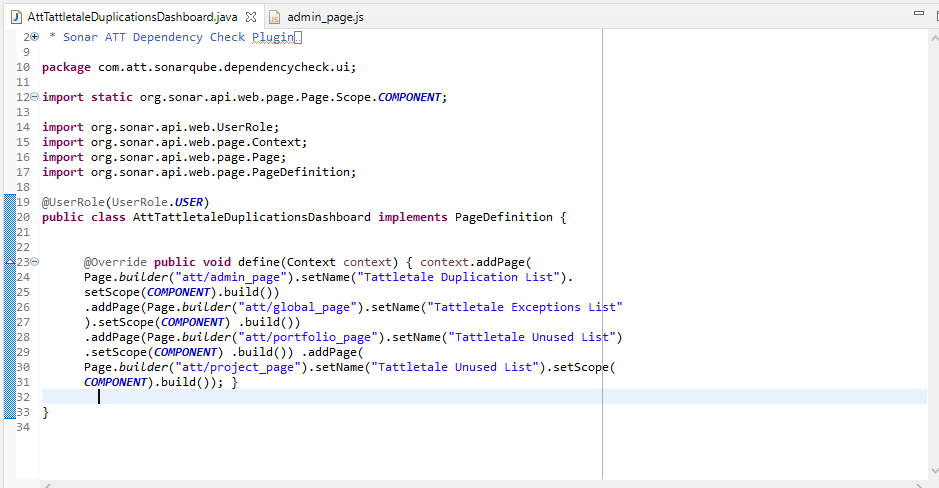
Task: Click the closing brace on line 33
Action: 46,412
